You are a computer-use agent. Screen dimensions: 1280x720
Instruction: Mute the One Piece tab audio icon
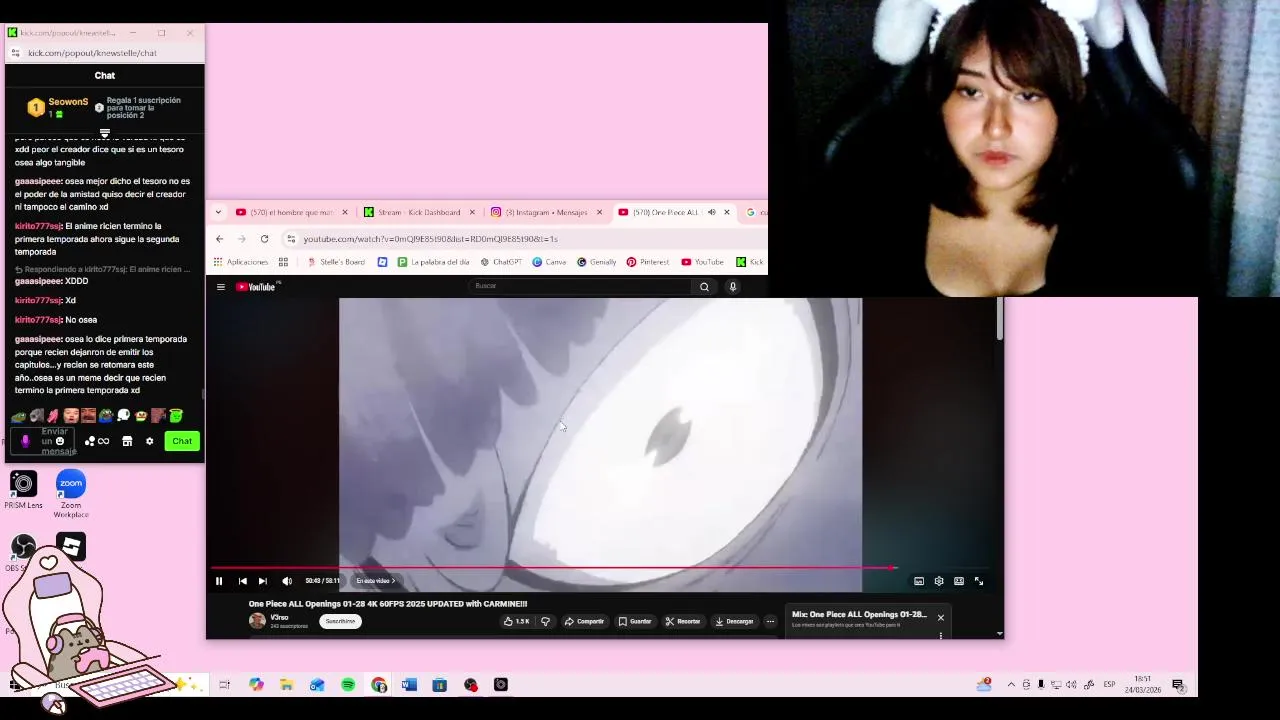(711, 212)
